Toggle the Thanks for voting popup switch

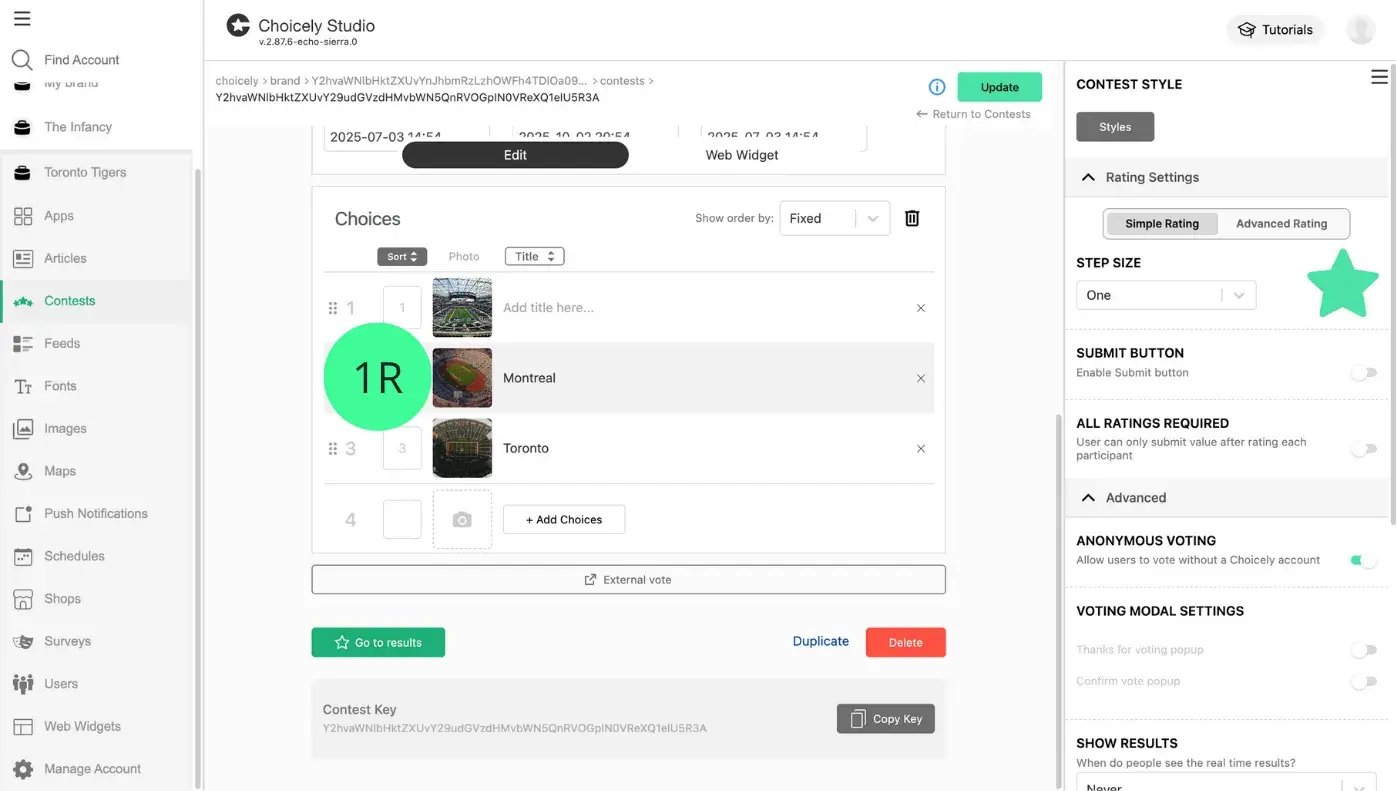[1364, 650]
